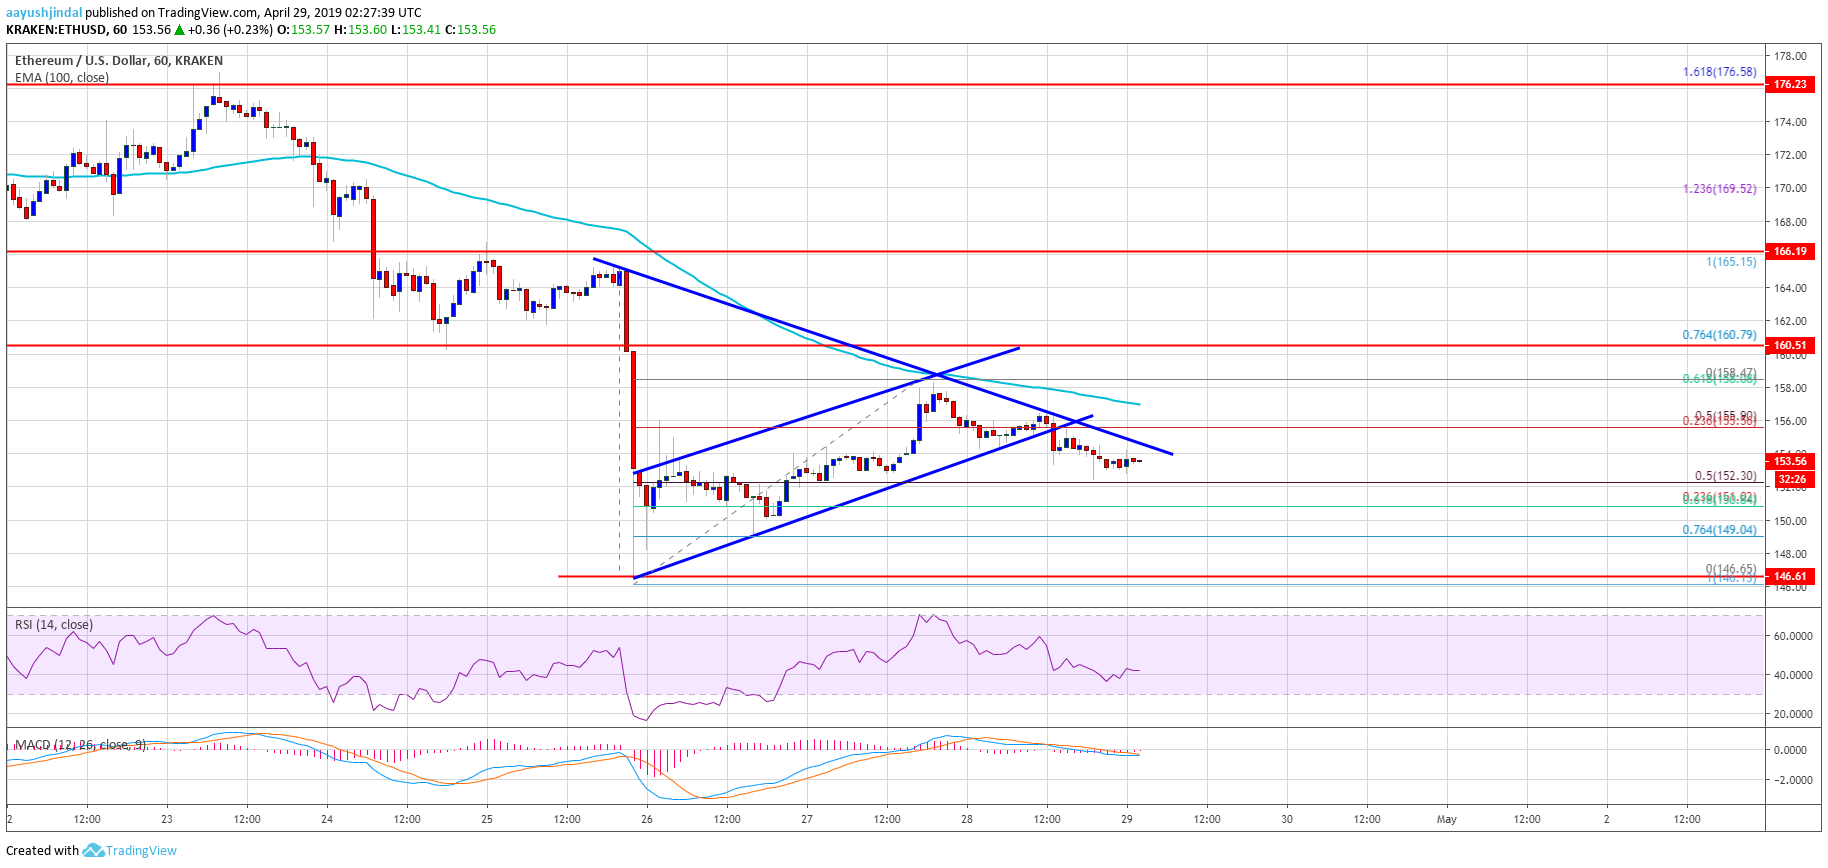Click the May label on time axis

pos(1446,819)
